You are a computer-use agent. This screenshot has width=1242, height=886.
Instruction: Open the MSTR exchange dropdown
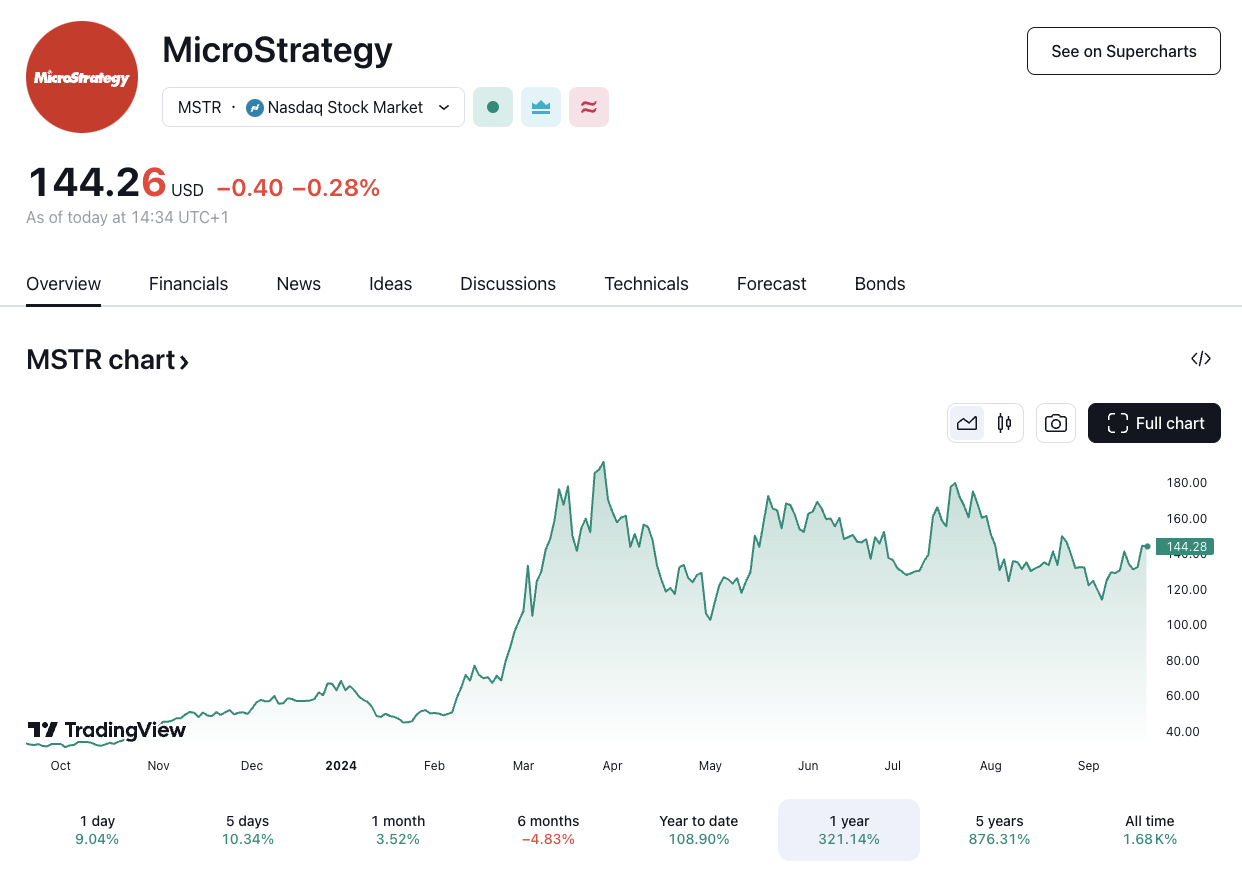tap(444, 107)
